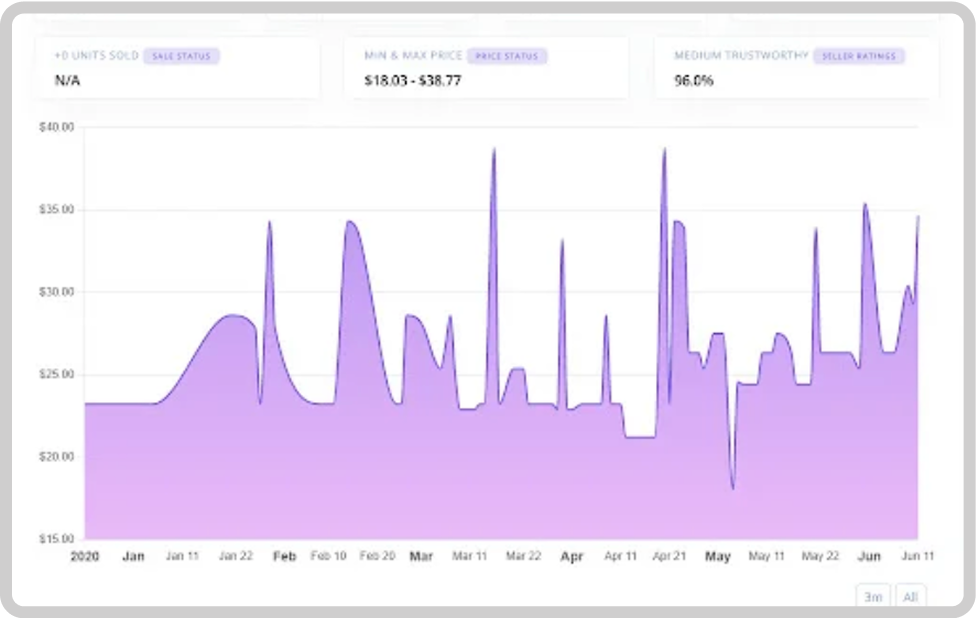Select the $18.03 - $38.77 price range text

[413, 81]
